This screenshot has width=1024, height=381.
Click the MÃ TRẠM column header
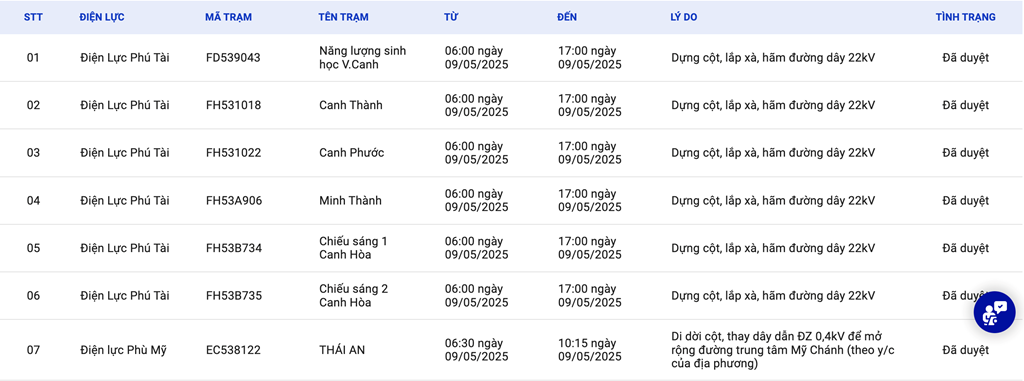(x=229, y=17)
